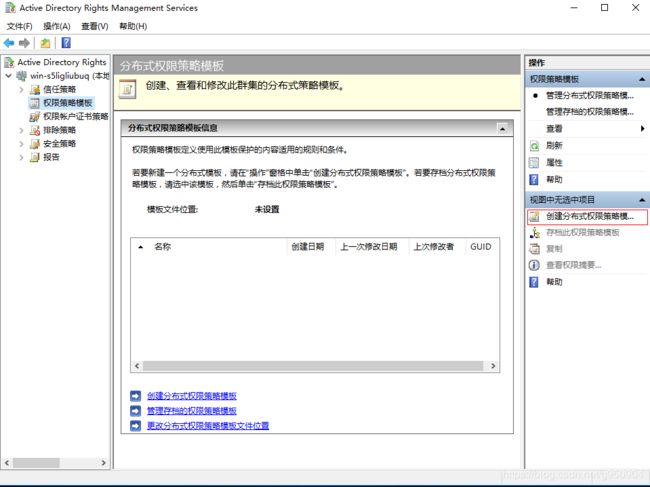This screenshot has height=487, width=650.
Task: Click the 创建分布式权限策略模板 action icon
Action: pyautogui.click(x=534, y=216)
